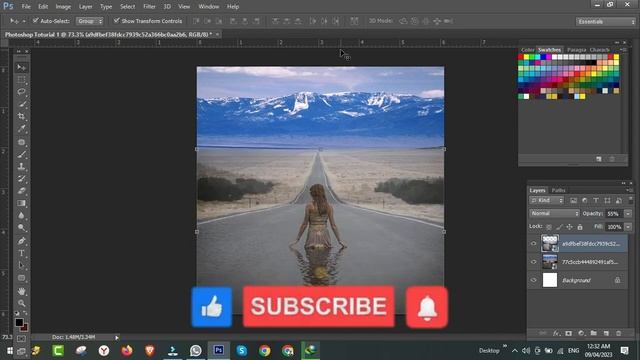Click the foreground color swatch
Screen dimensions: 640x360
point(19,322)
